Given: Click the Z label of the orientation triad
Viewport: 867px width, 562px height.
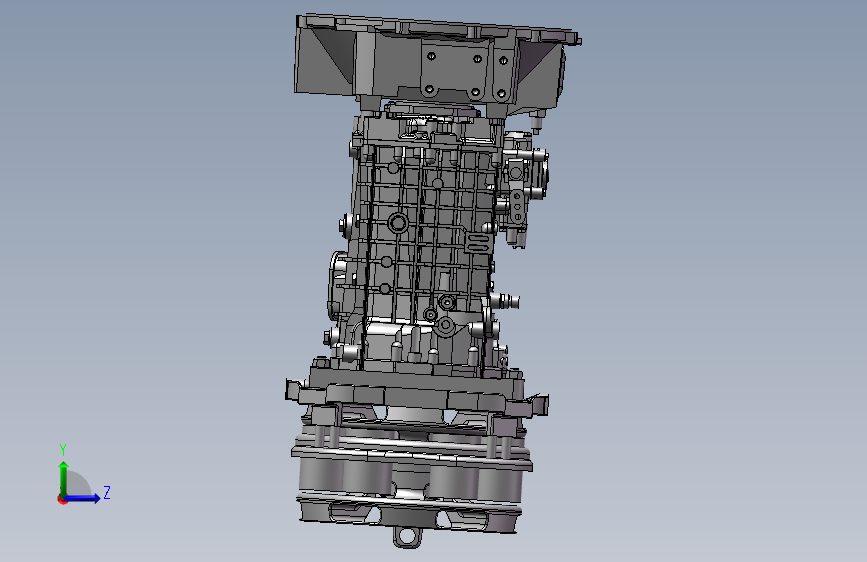Looking at the screenshot, I should (x=107, y=492).
